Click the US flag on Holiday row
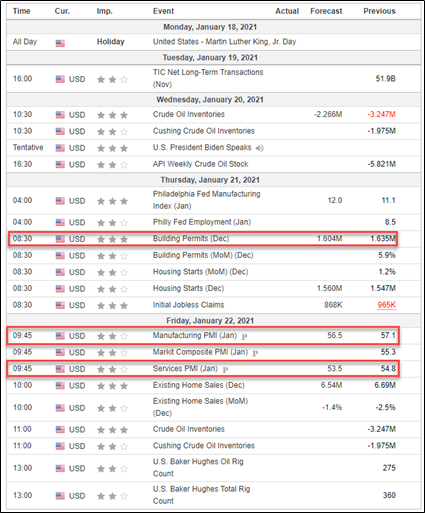The width and height of the screenshot is (425, 513). pyautogui.click(x=60, y=43)
